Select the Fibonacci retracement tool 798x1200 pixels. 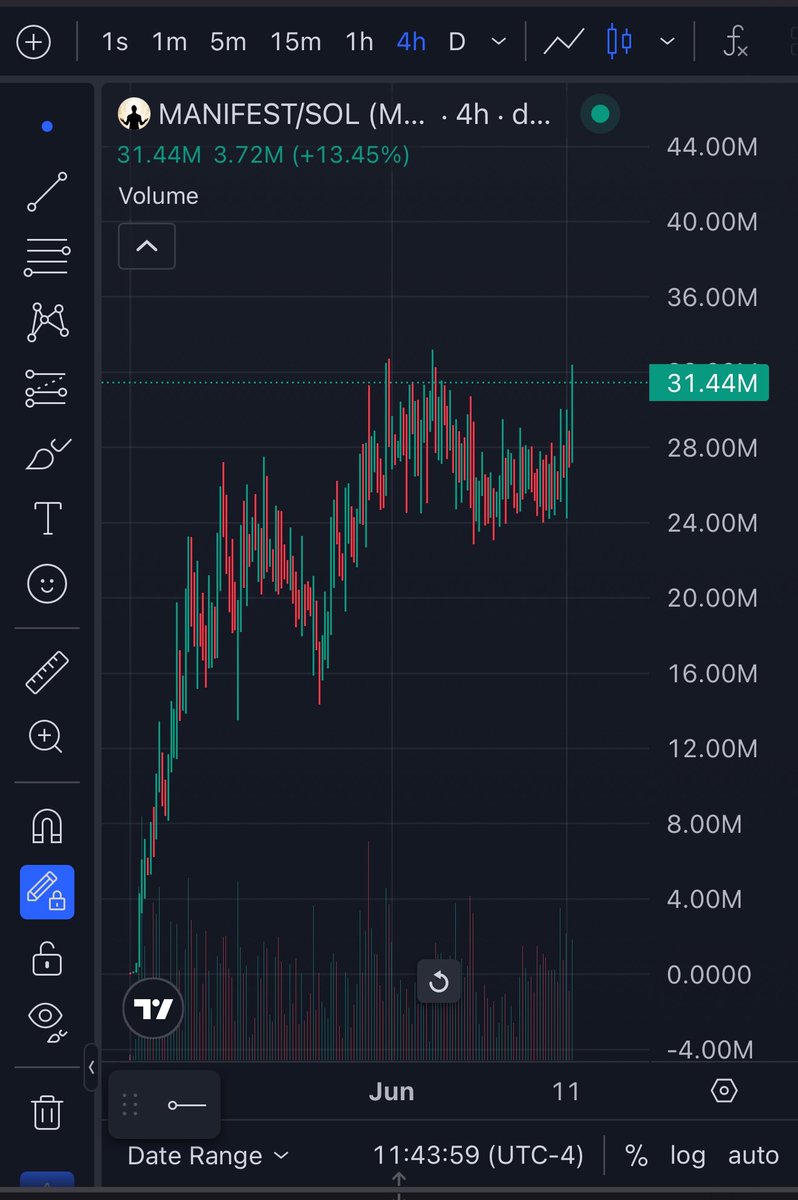(47, 257)
